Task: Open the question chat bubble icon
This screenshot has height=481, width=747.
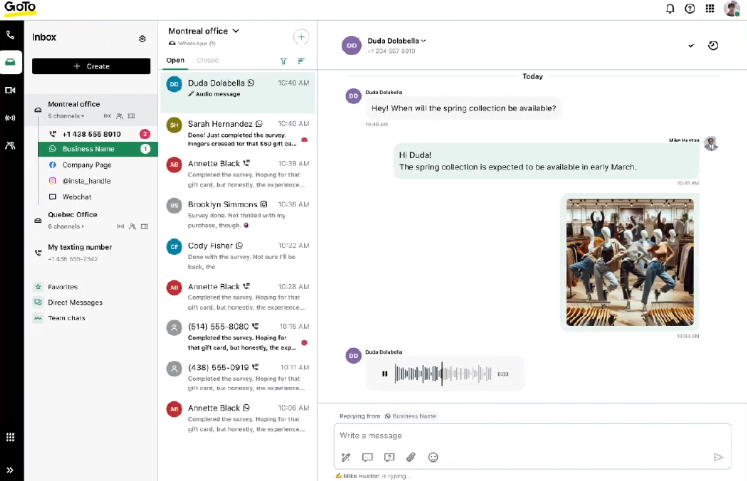Action: click(x=389, y=458)
